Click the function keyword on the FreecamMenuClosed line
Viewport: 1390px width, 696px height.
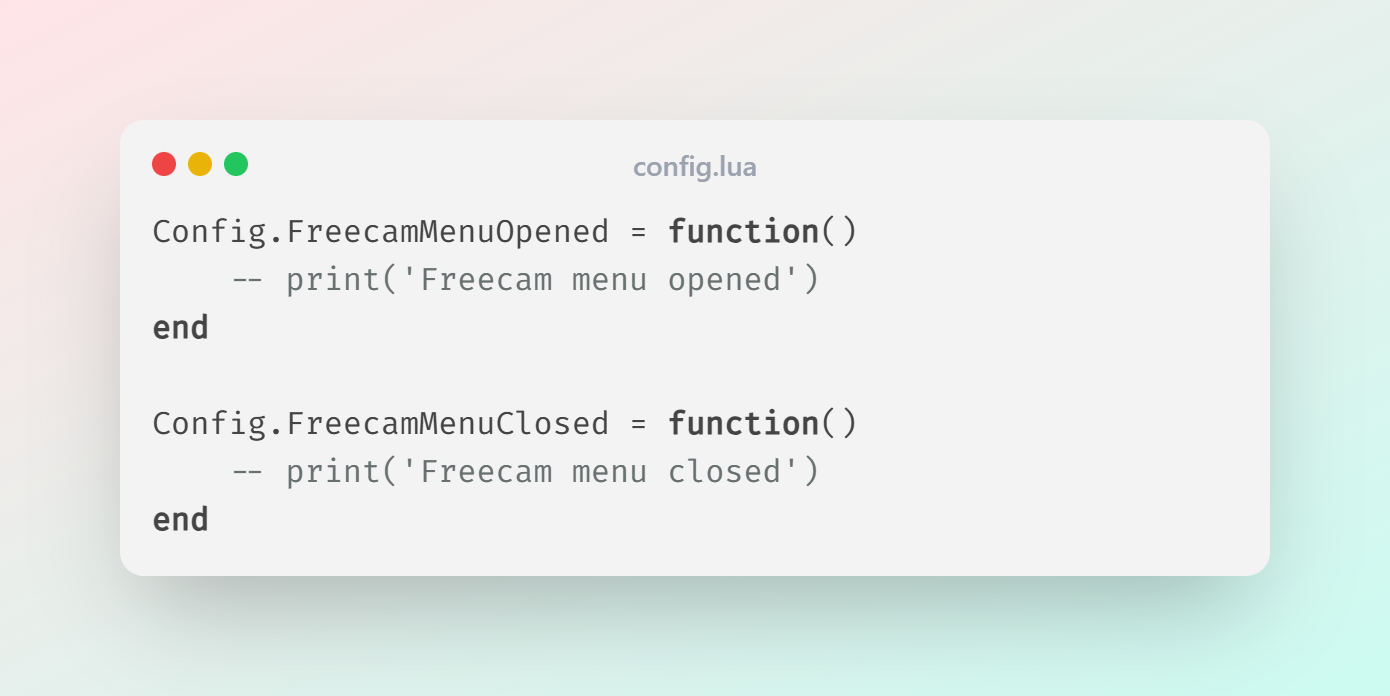(744, 424)
